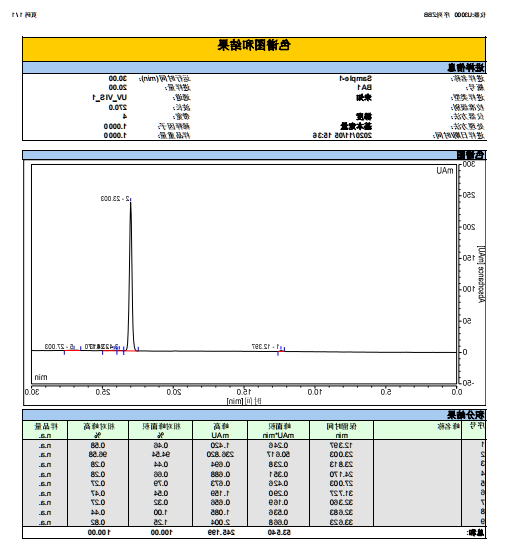
Task: Click peak height cell 236.820
Action: (x=220, y=454)
